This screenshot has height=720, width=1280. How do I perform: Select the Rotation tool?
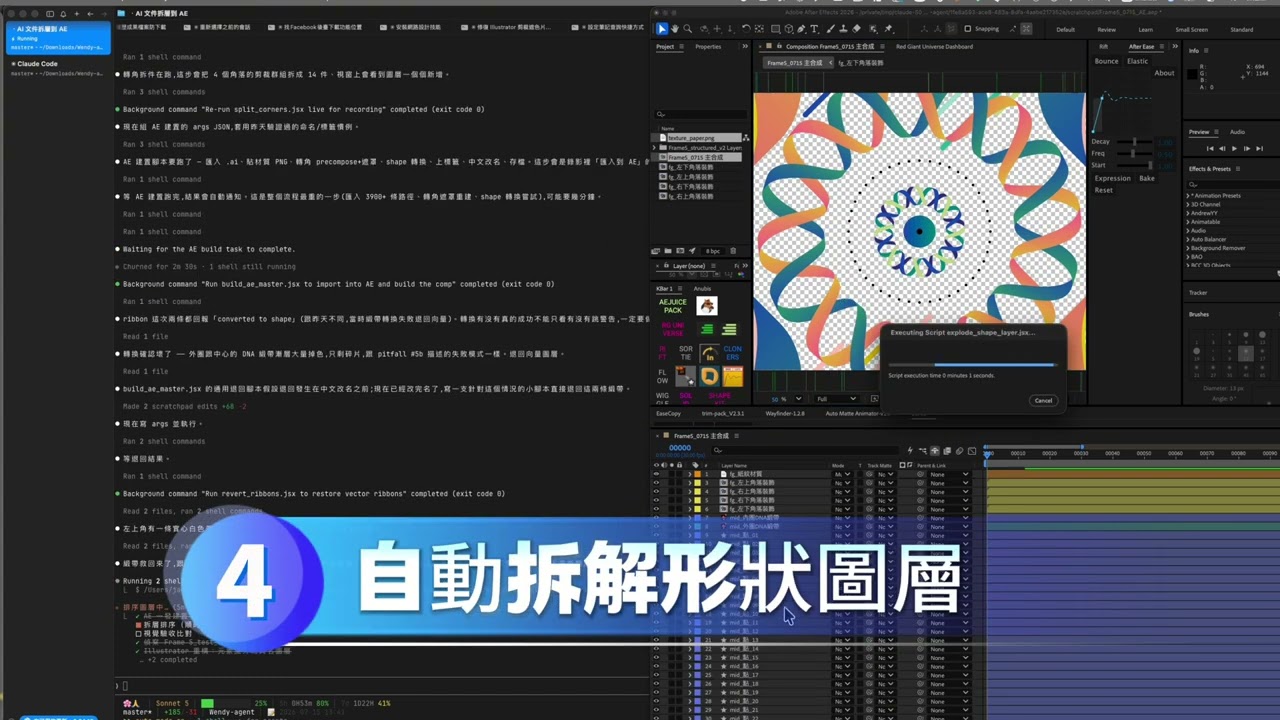click(746, 29)
